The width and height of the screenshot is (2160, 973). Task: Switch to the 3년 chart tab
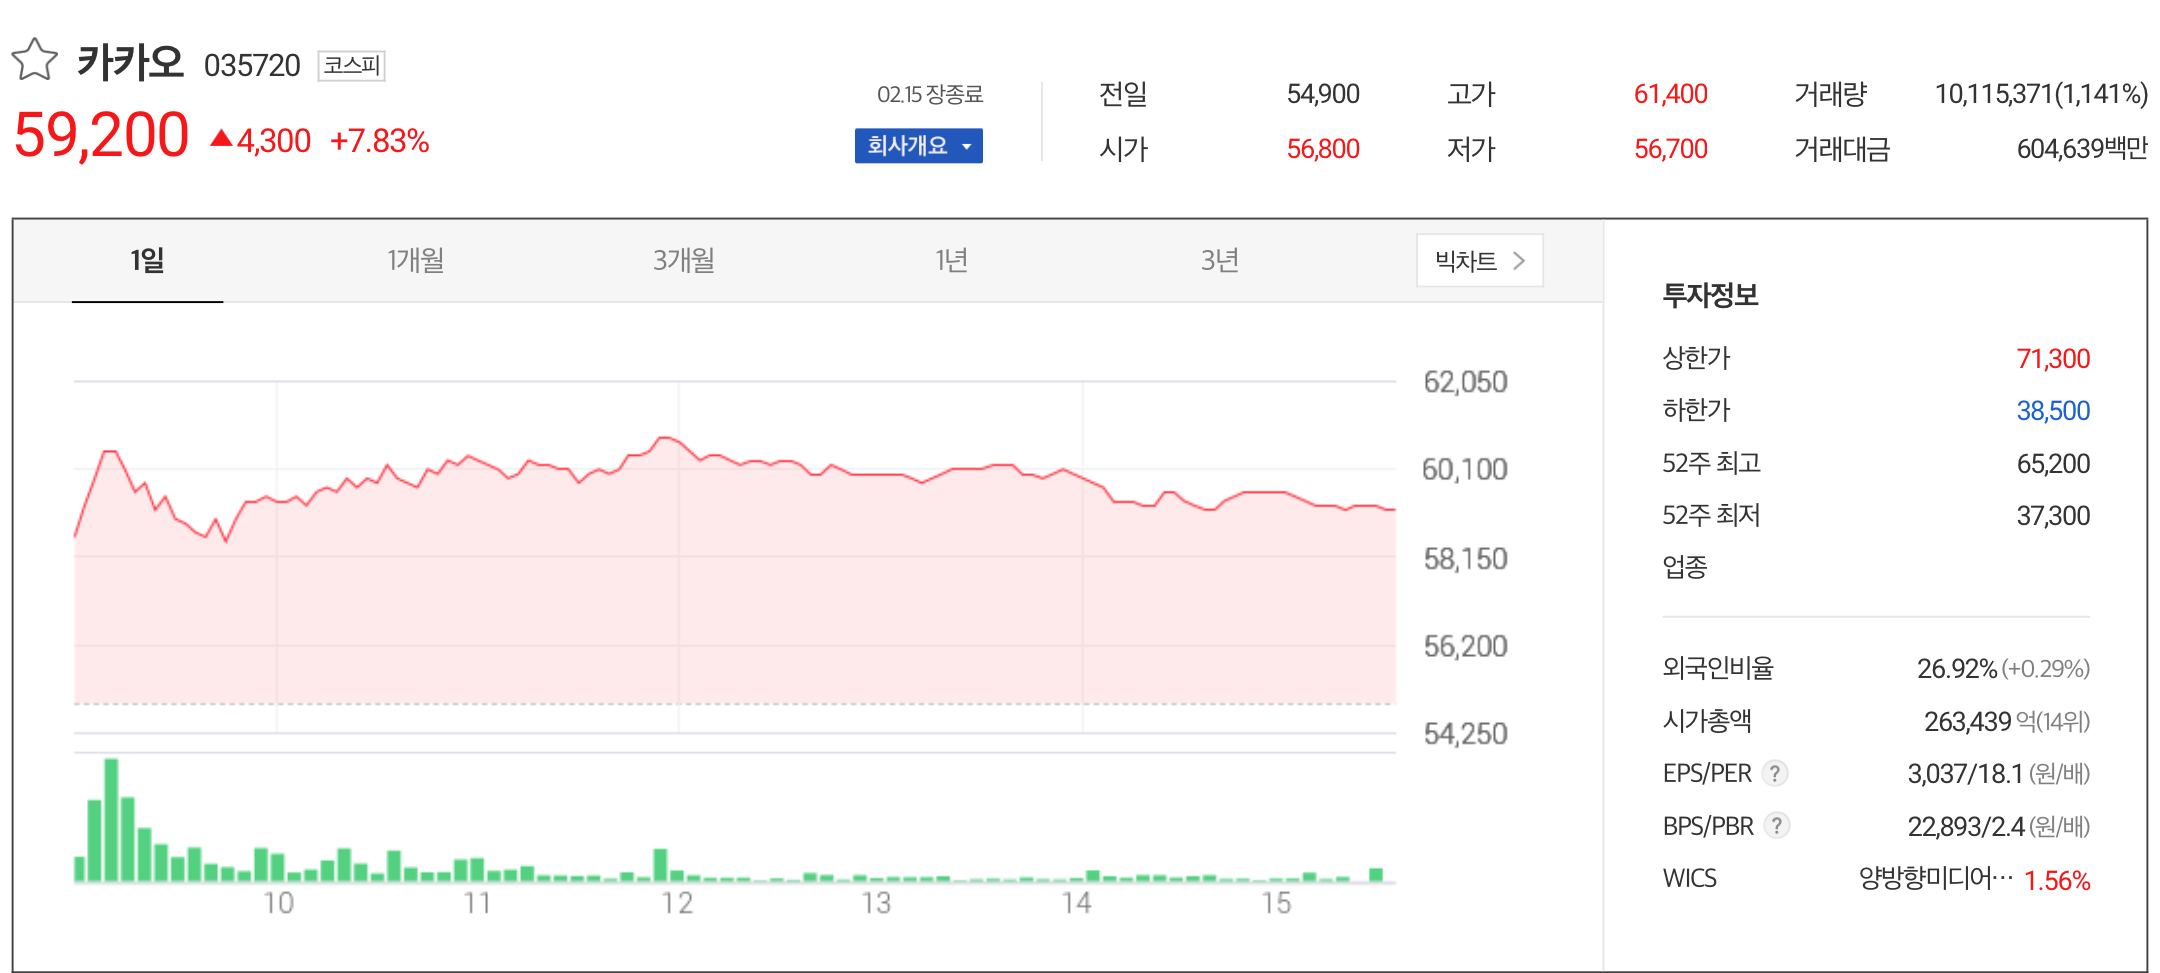coord(1219,261)
